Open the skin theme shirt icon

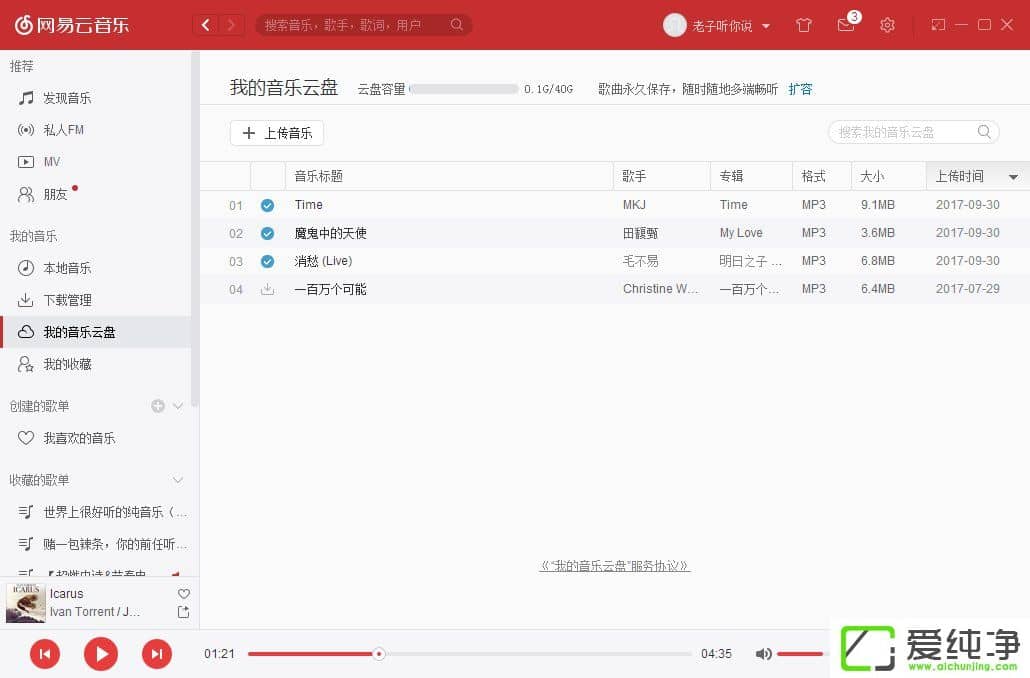coord(804,25)
